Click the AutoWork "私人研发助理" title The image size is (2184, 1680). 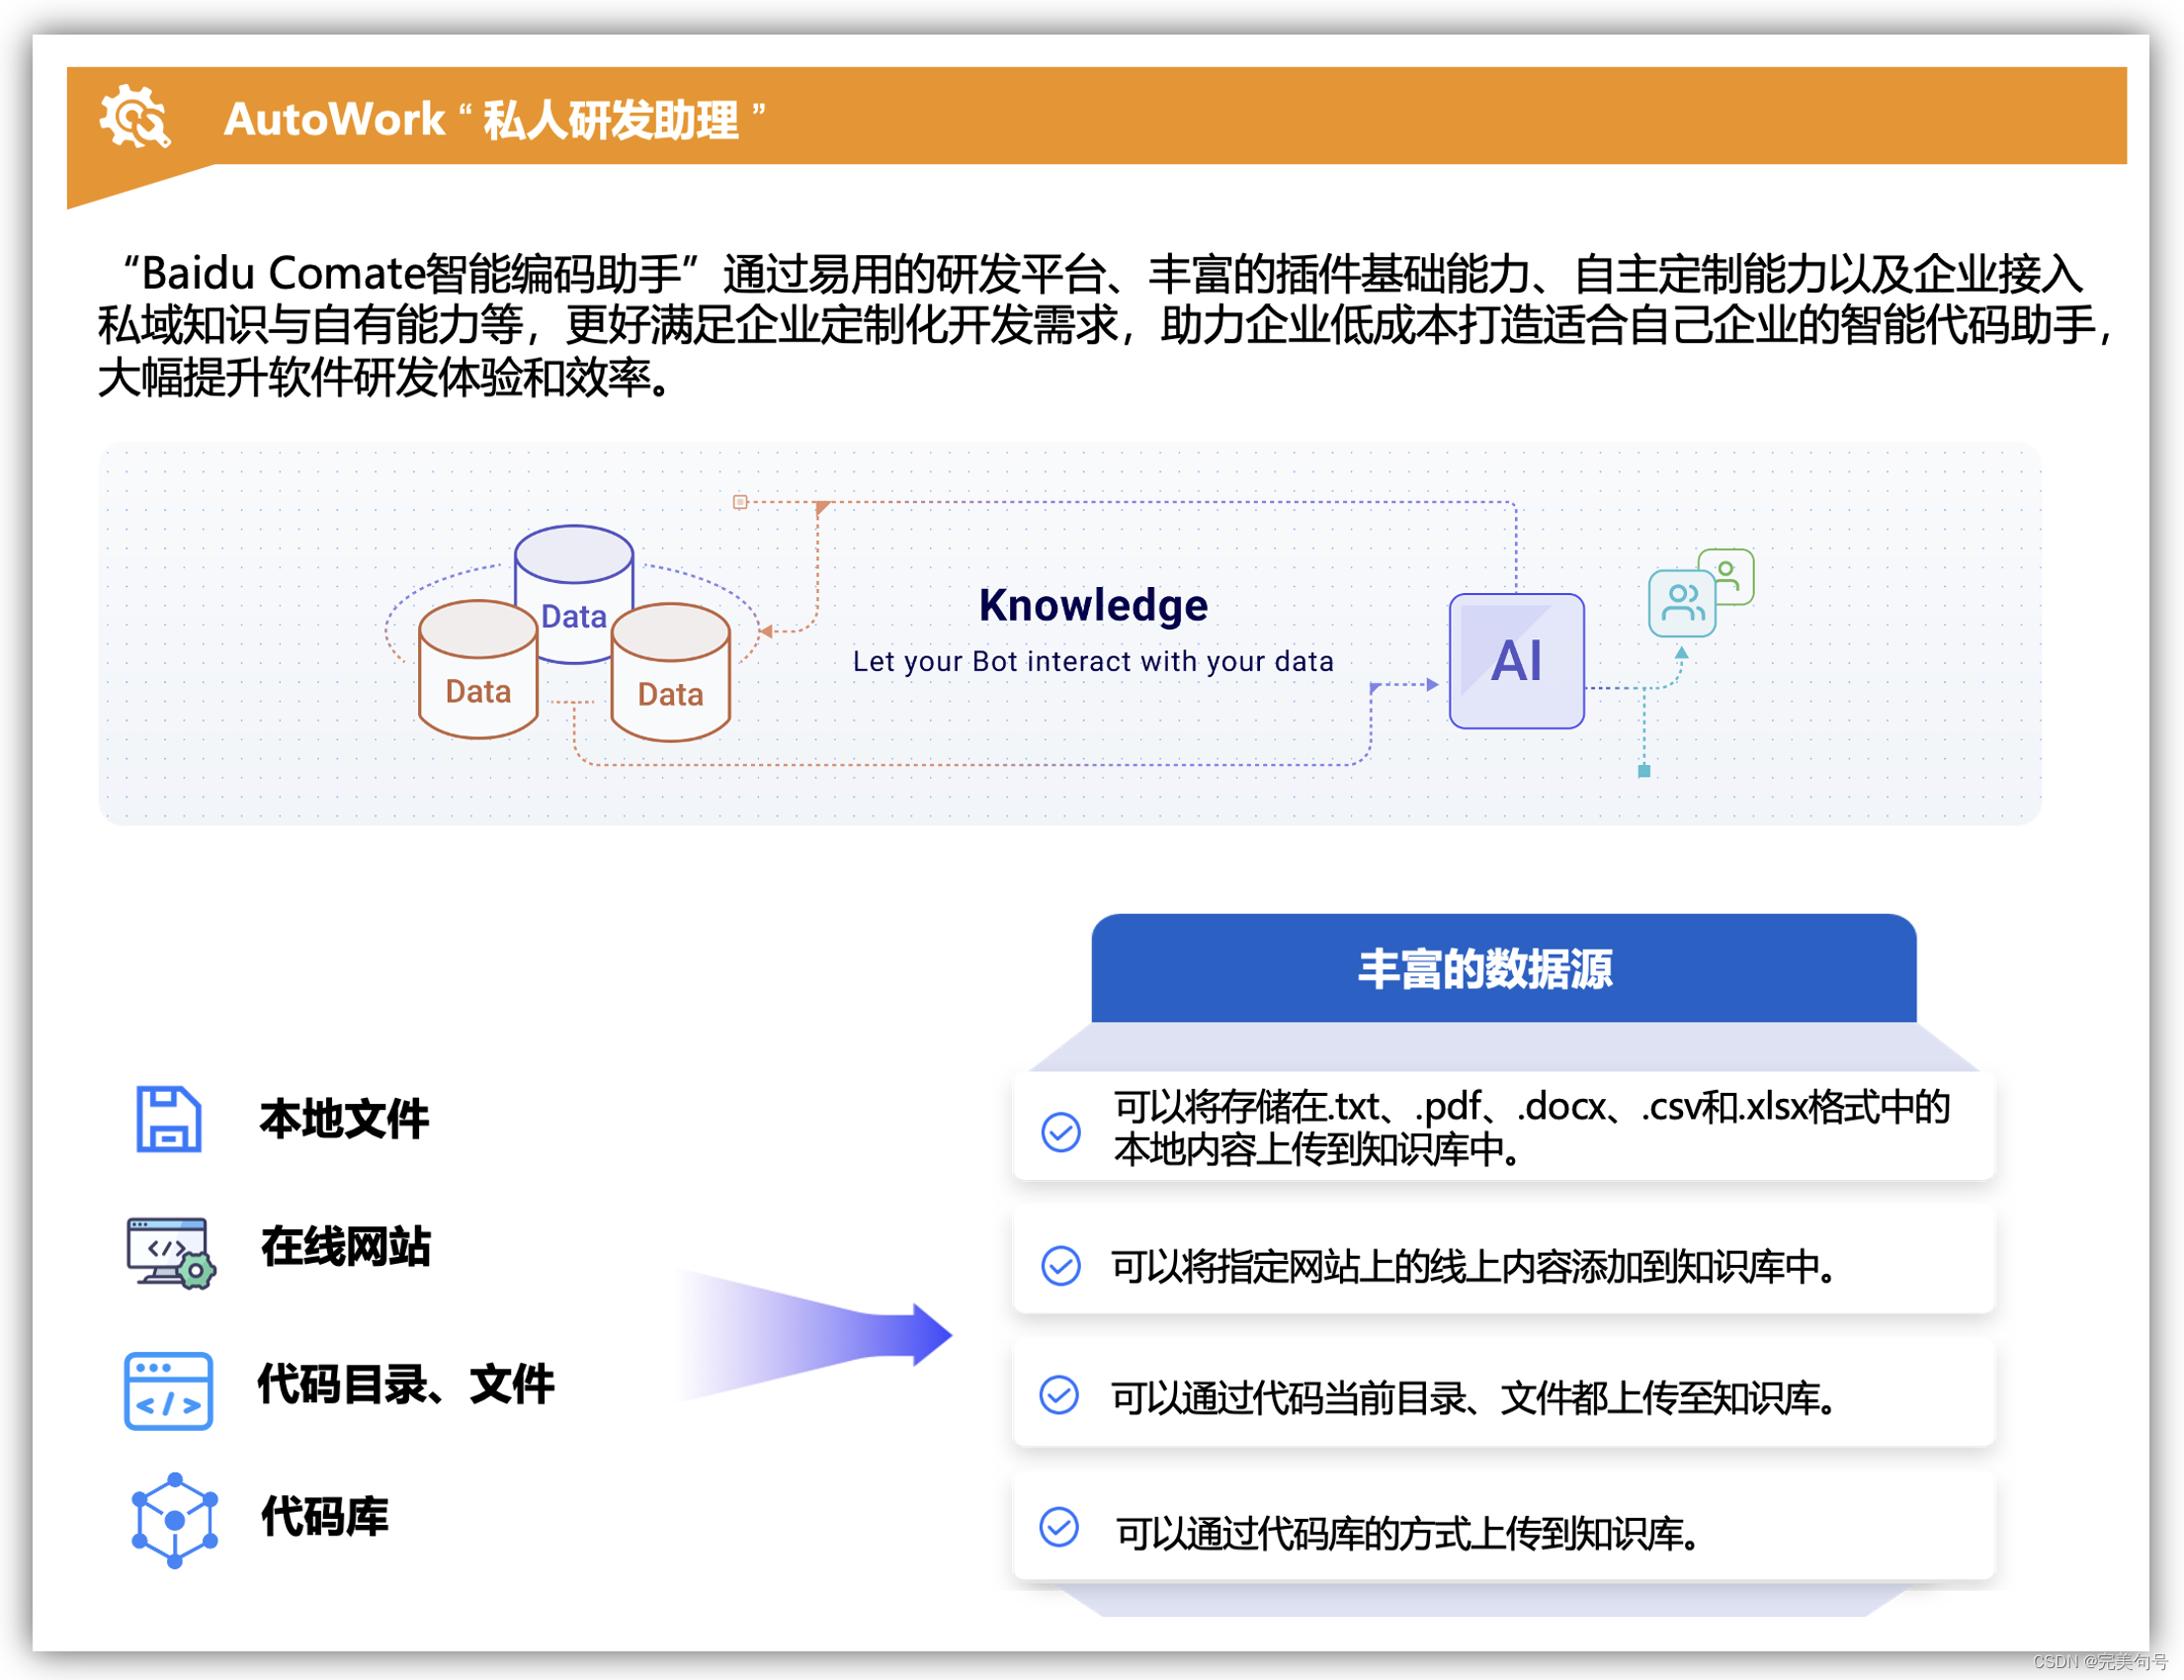coord(495,120)
